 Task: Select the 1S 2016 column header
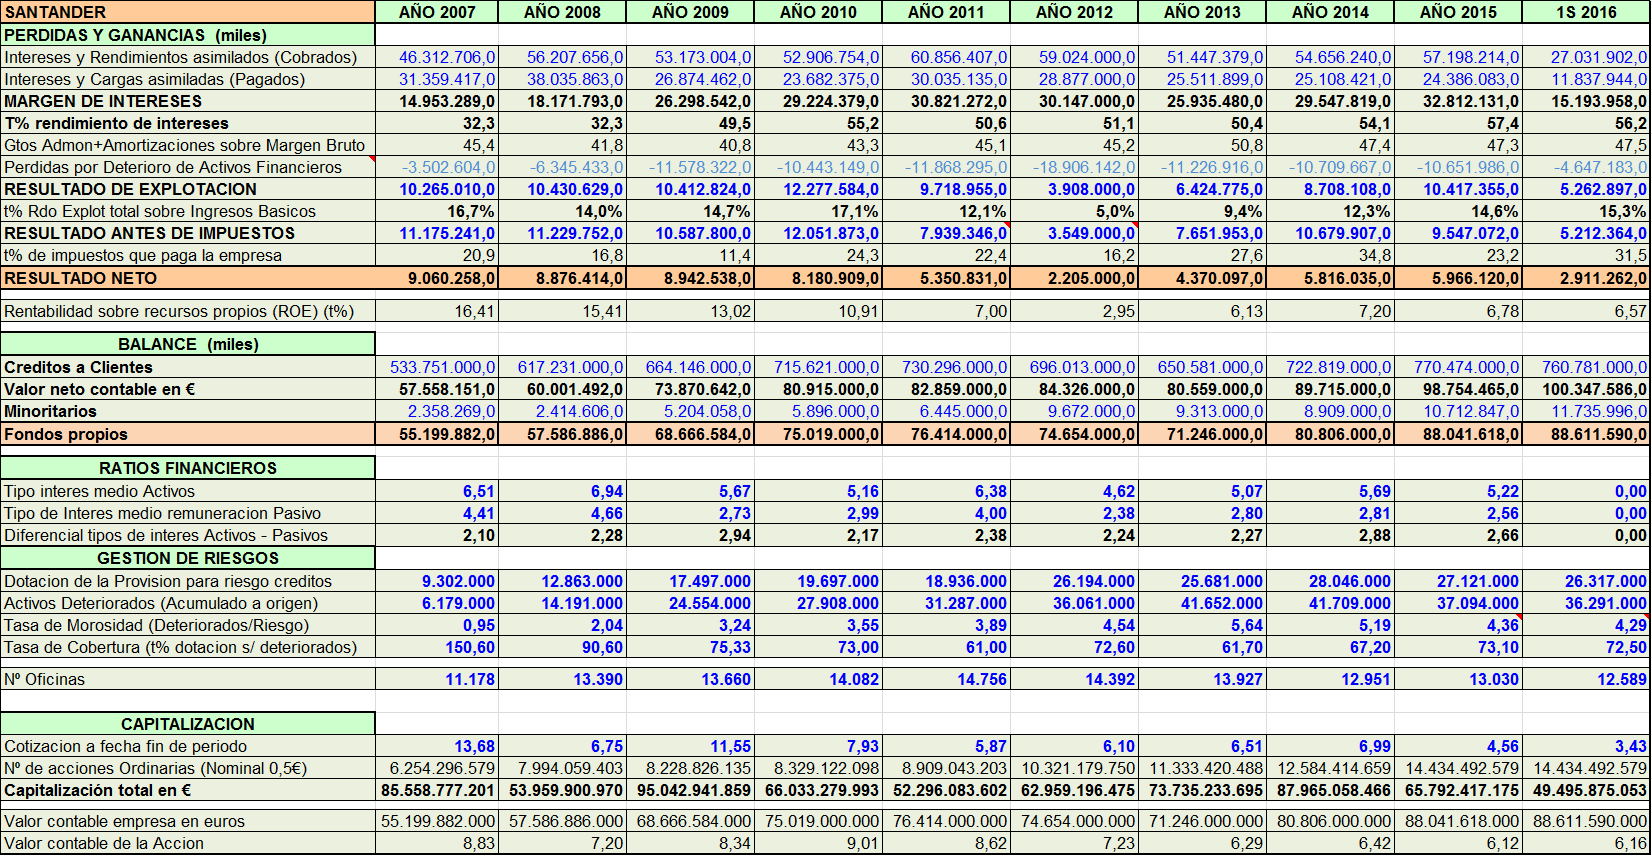coord(1586,12)
